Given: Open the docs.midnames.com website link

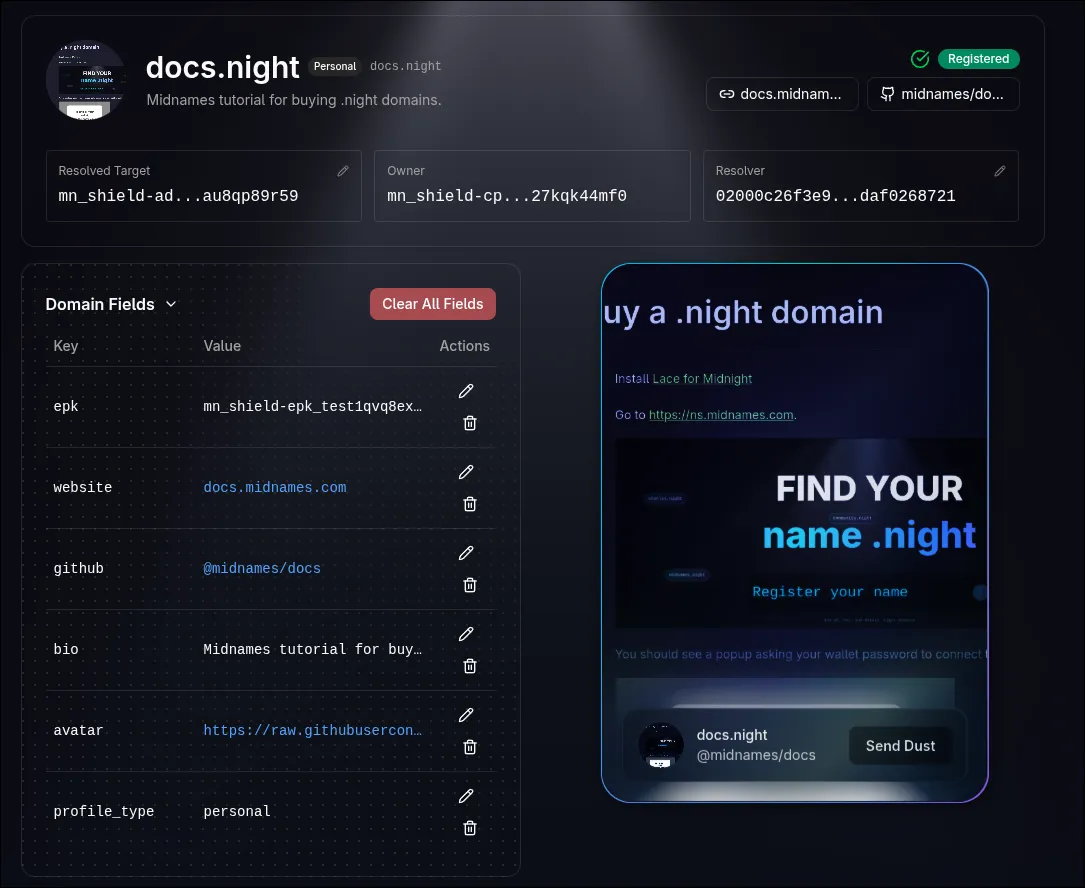Looking at the screenshot, I should click(x=782, y=94).
